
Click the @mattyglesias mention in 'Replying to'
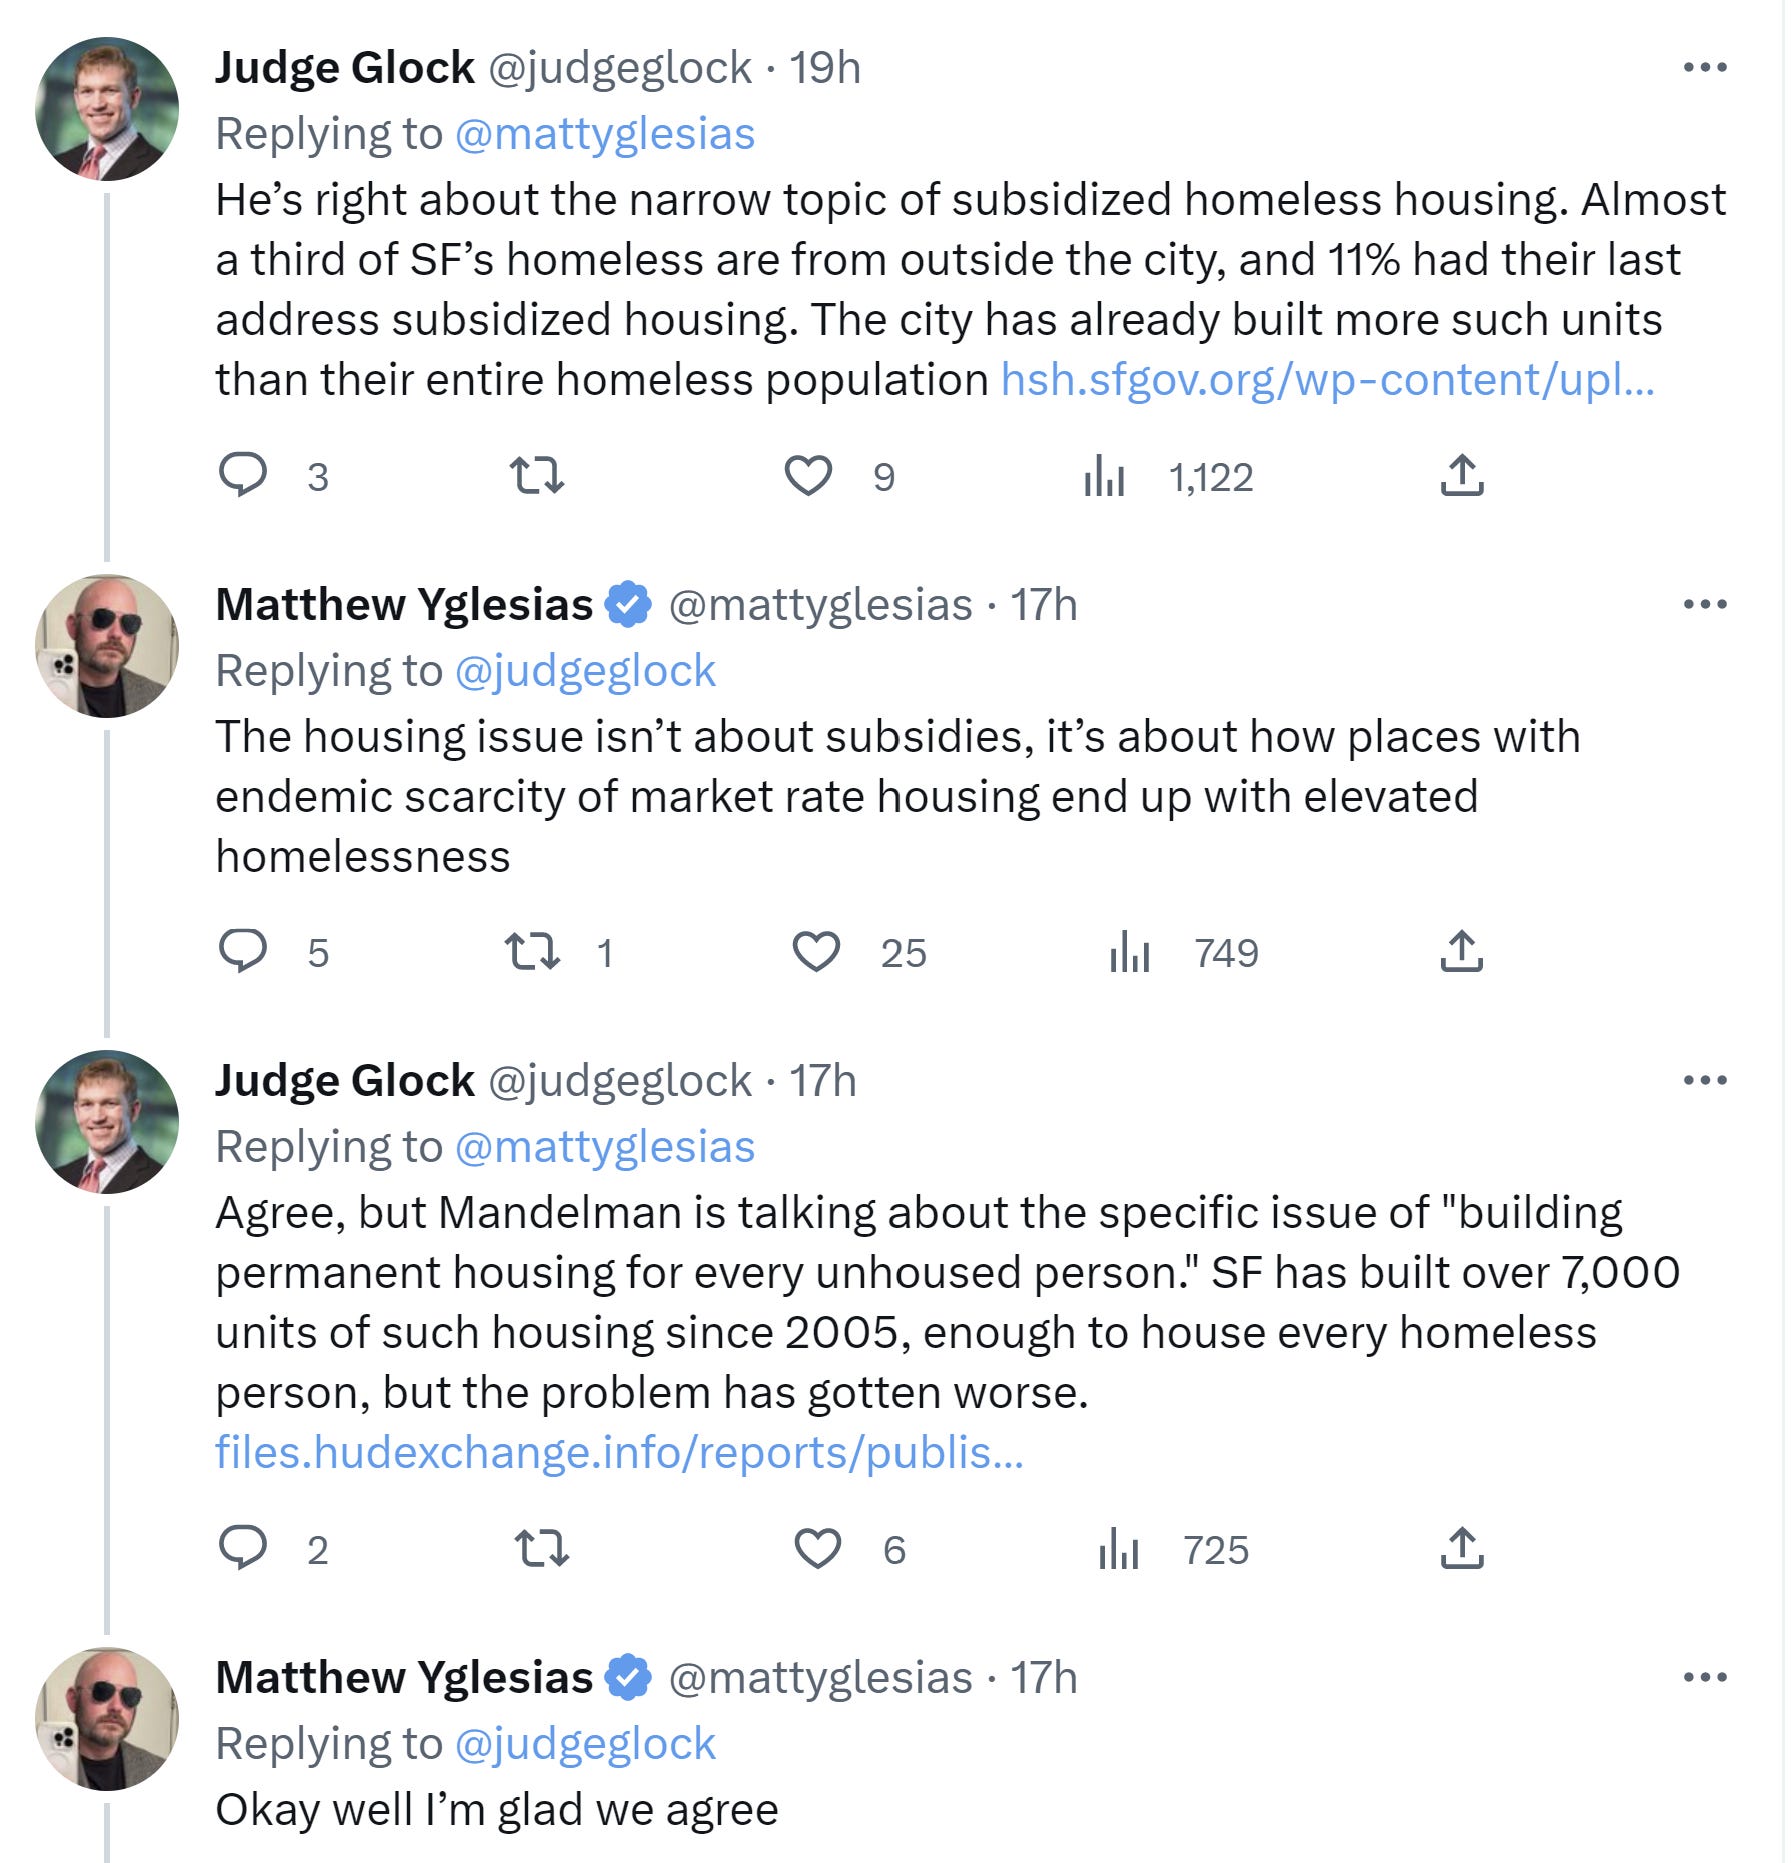(610, 133)
